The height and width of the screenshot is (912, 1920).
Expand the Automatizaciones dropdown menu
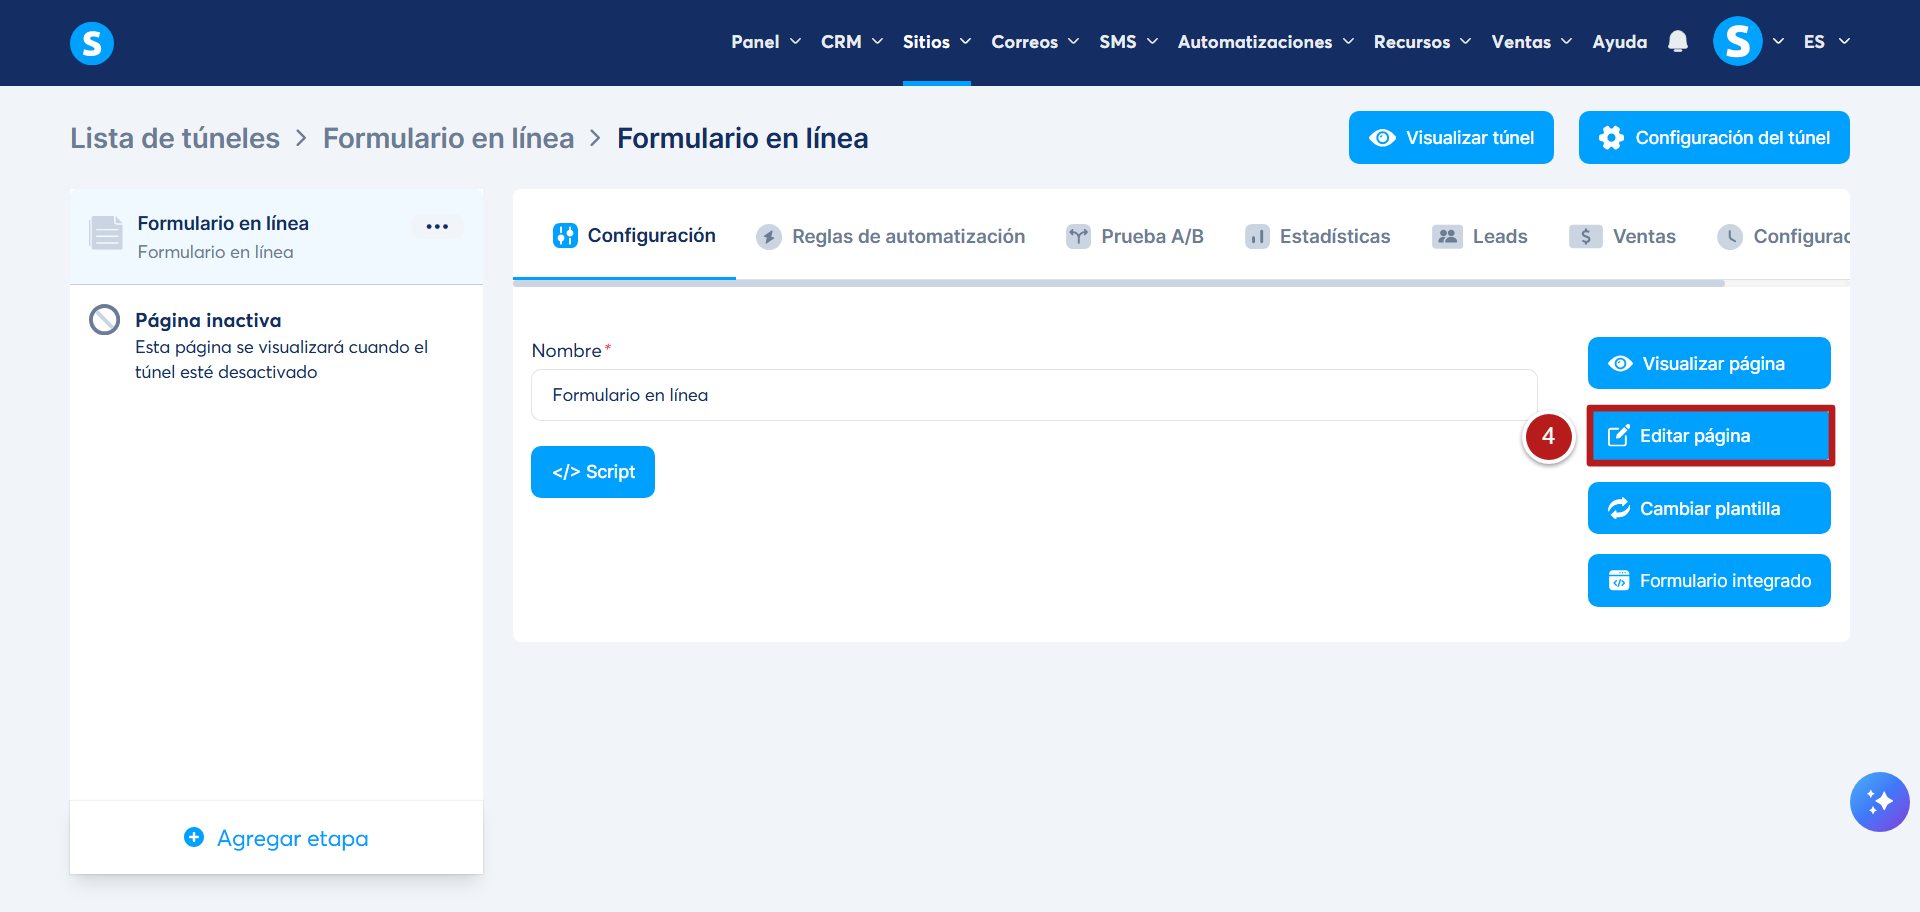point(1266,42)
